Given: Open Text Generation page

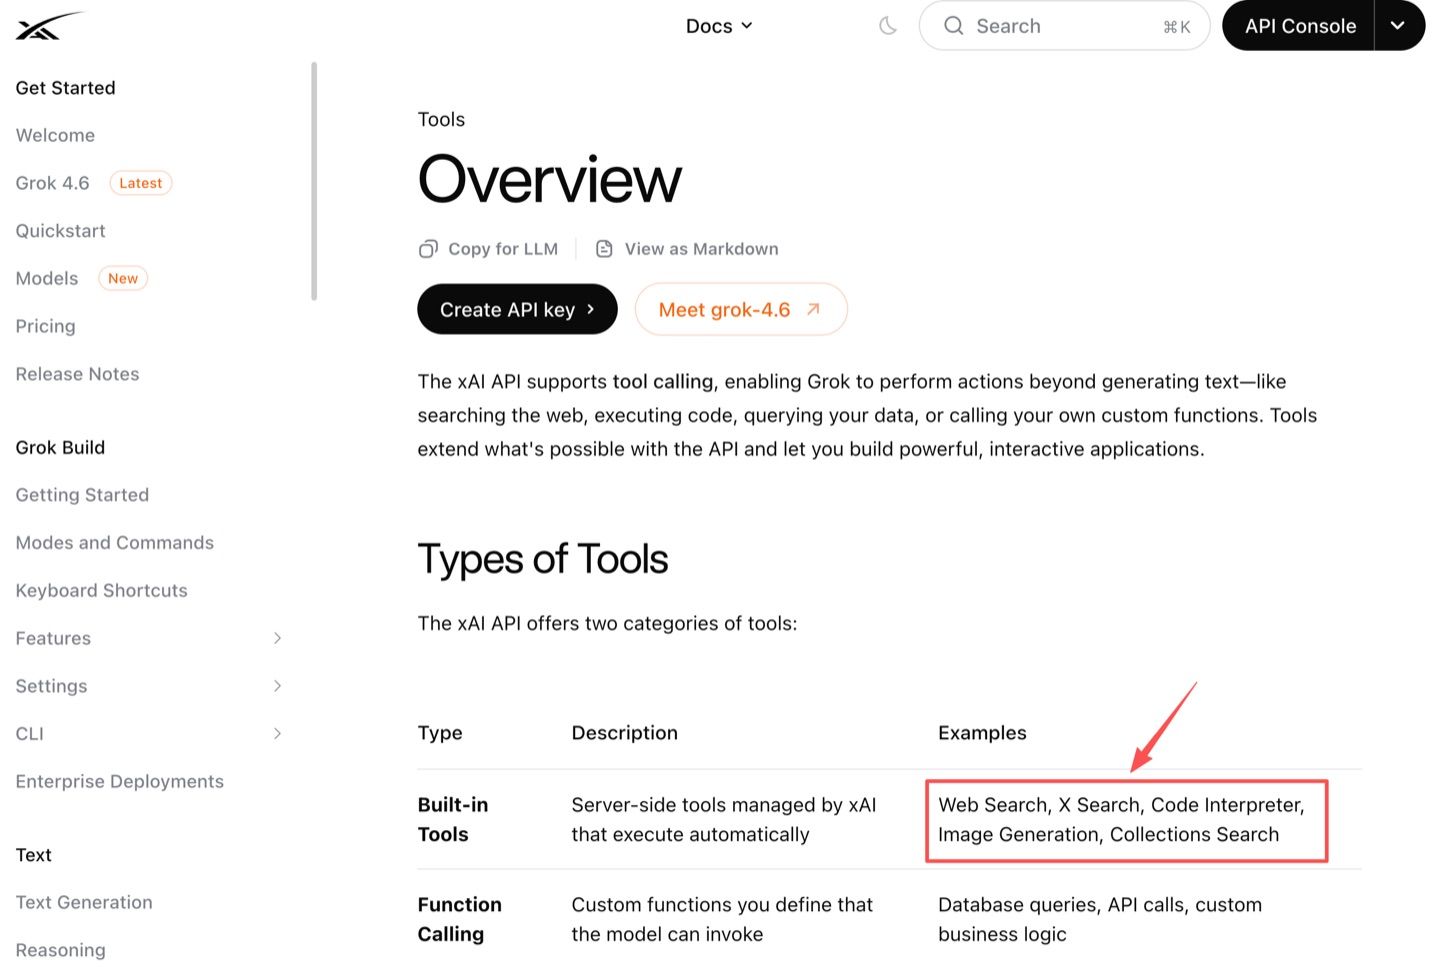Looking at the screenshot, I should (84, 902).
